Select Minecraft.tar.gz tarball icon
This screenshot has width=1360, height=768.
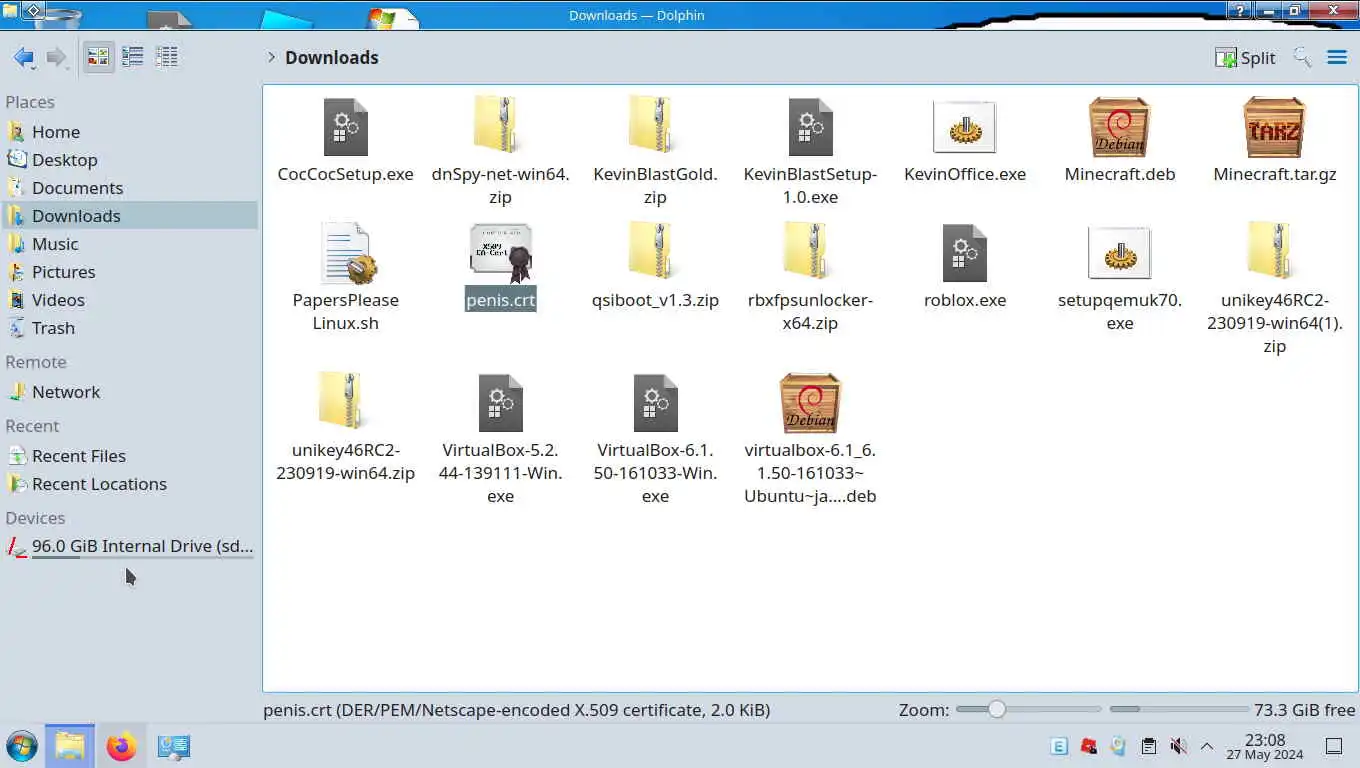click(x=1274, y=127)
